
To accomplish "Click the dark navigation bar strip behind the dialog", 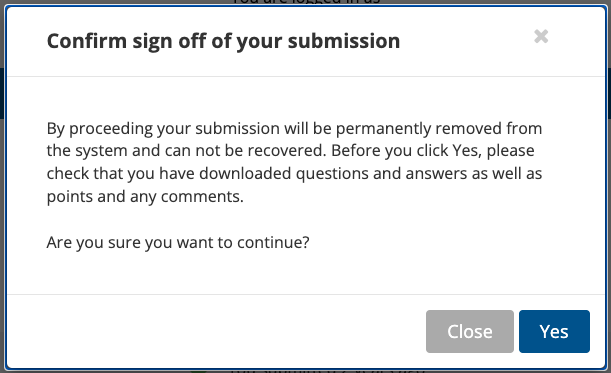I will (x=2, y=94).
